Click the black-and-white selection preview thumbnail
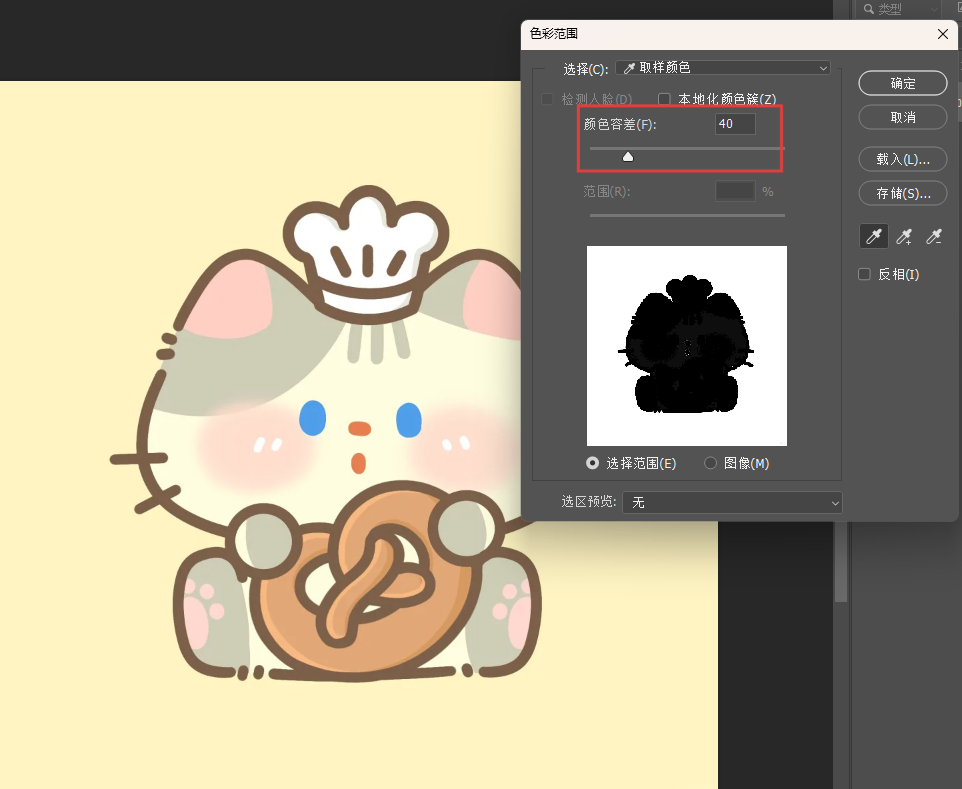This screenshot has width=962, height=789. click(x=686, y=345)
